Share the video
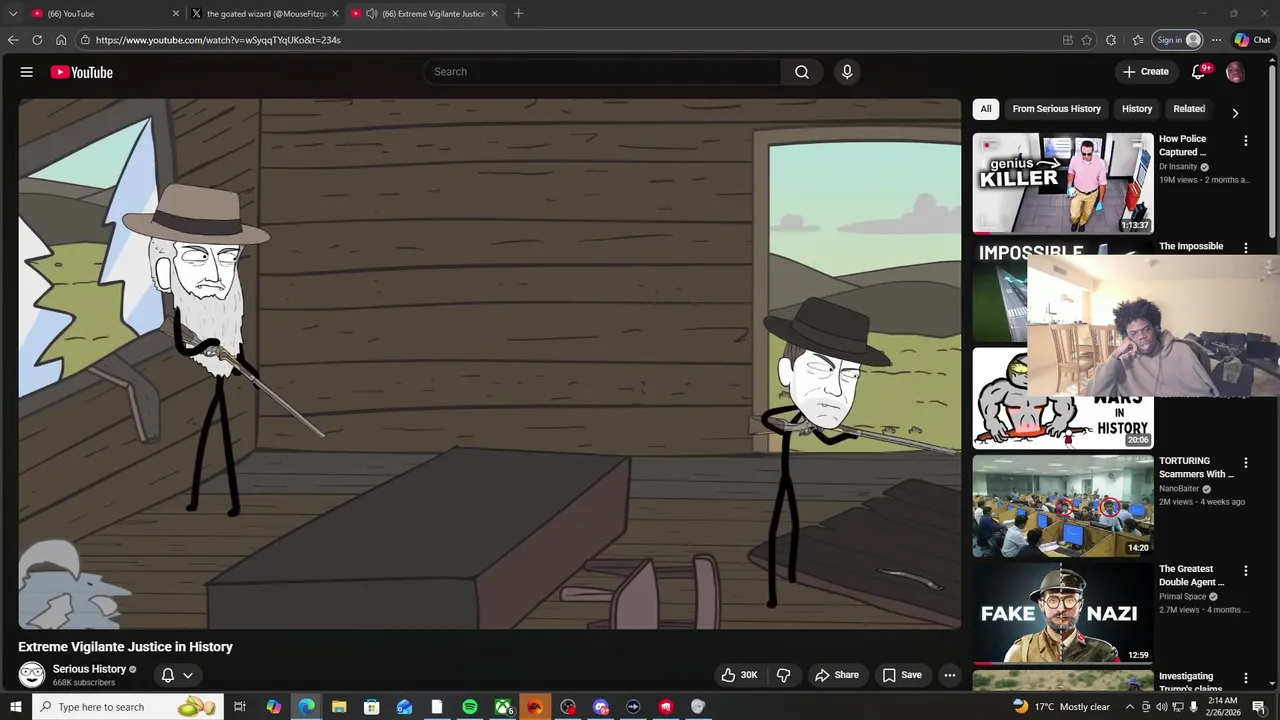 point(837,675)
